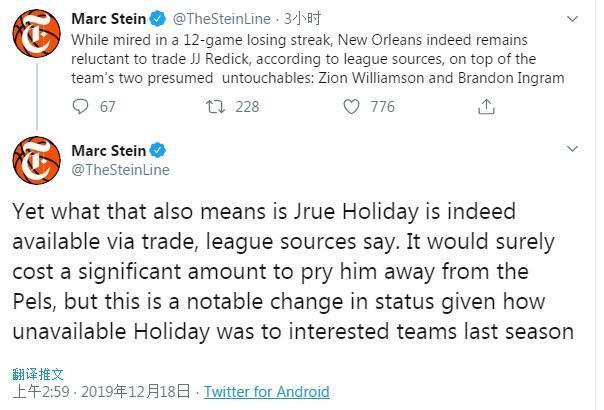Click the main tweet text about Jrue Holiday

293,271
